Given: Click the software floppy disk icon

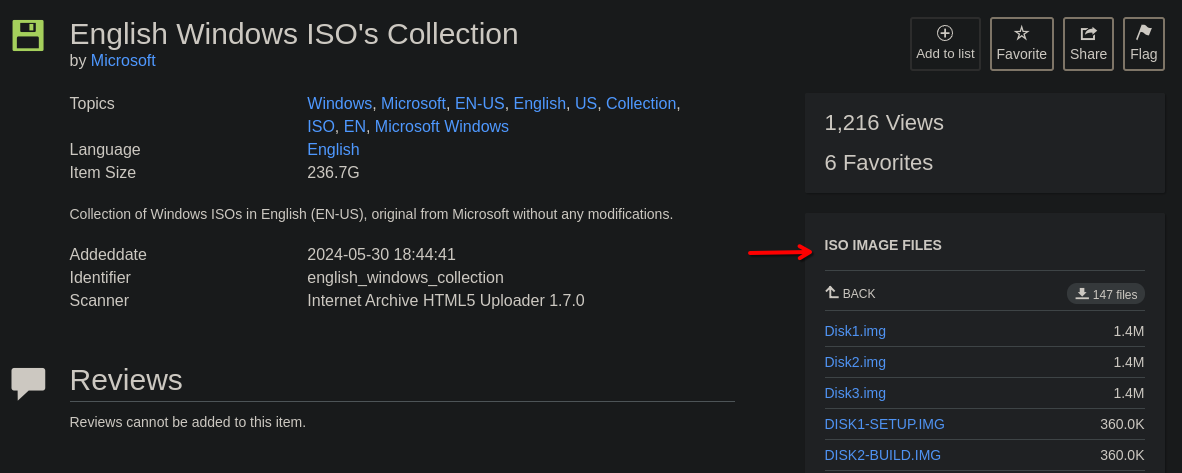Looking at the screenshot, I should [28, 35].
